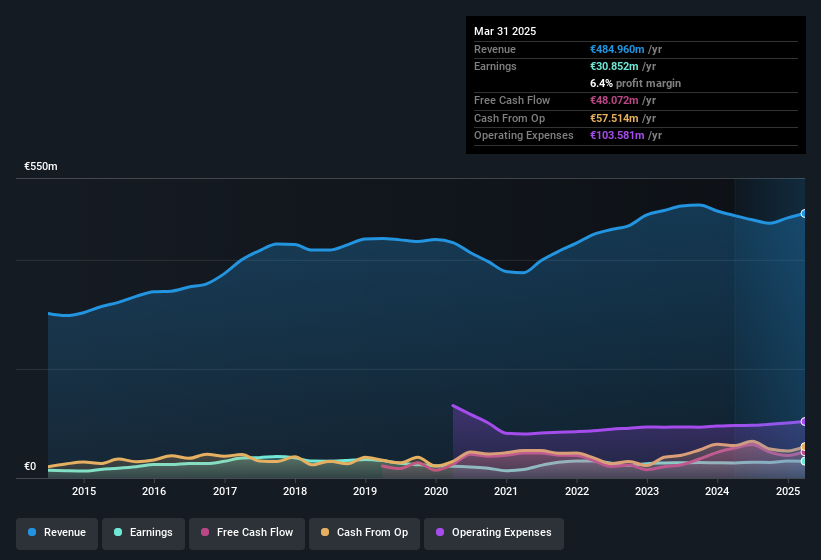Click the 2015 x-axis label
Image resolution: width=821 pixels, height=560 pixels.
click(x=84, y=491)
